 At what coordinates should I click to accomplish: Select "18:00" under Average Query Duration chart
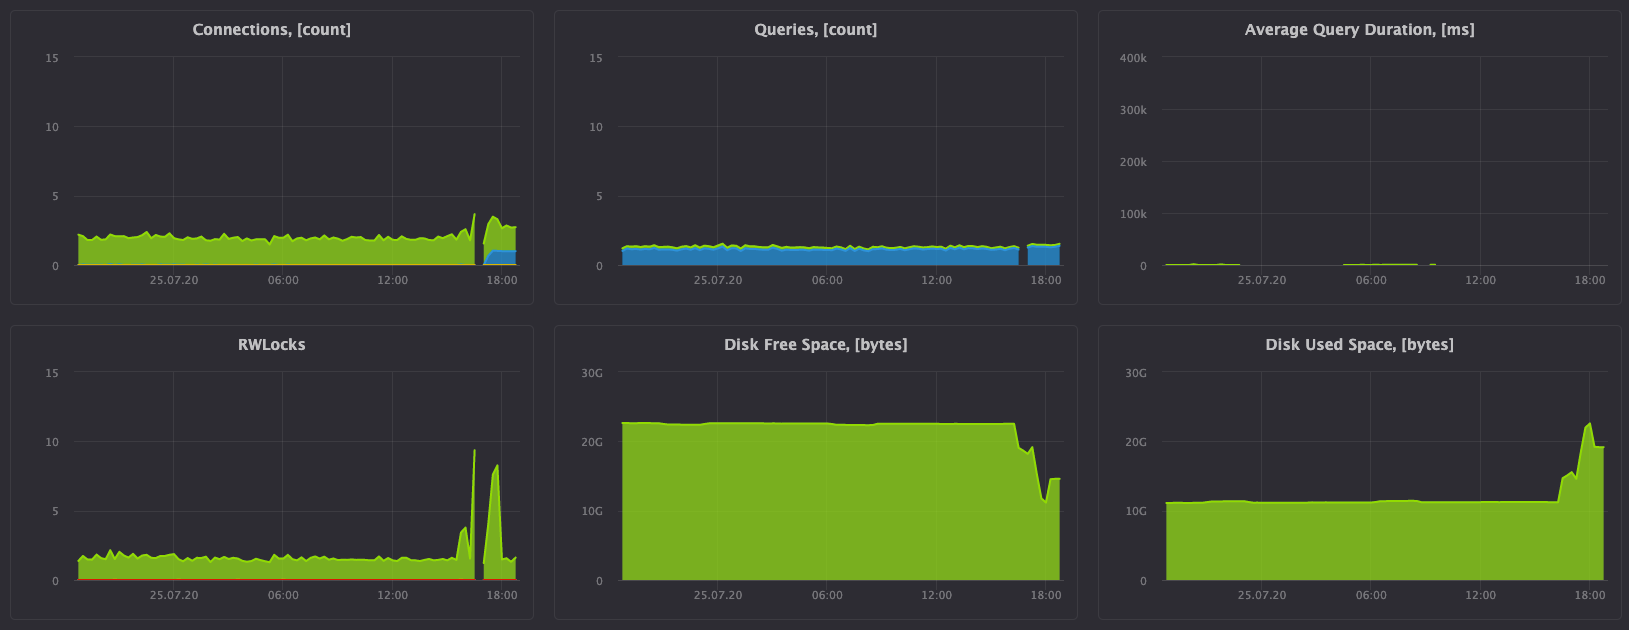[x=1590, y=280]
